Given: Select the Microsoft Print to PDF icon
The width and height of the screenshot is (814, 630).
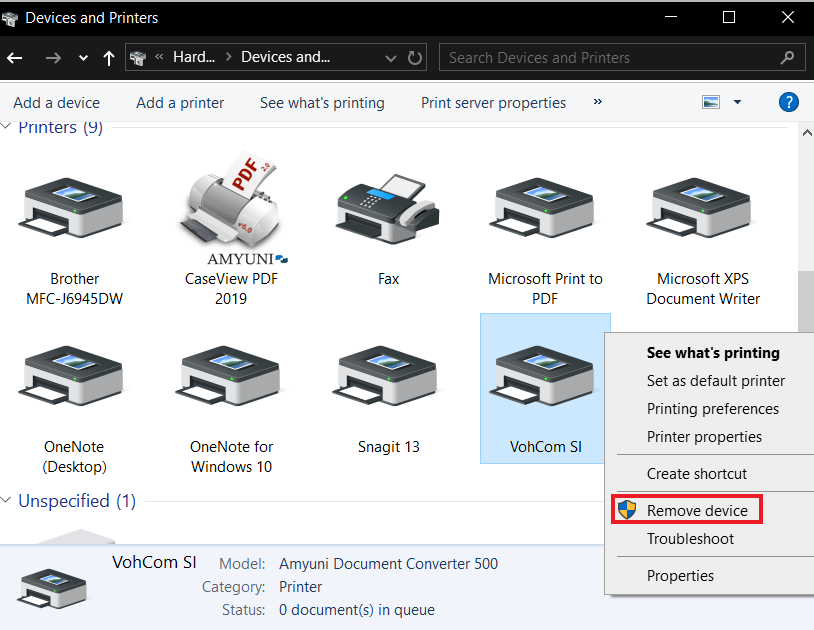Looking at the screenshot, I should [x=542, y=208].
